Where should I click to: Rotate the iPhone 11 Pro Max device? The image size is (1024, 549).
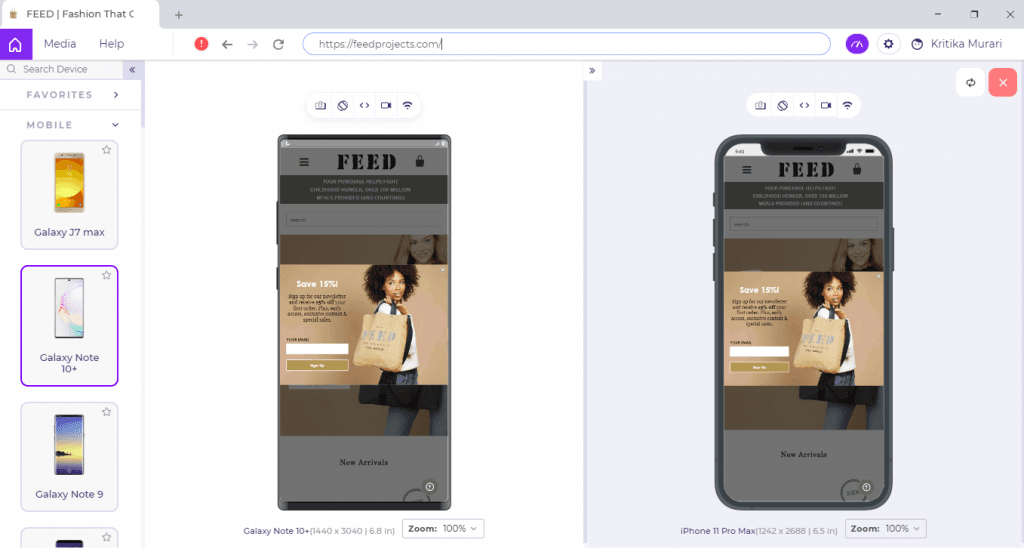coord(782,105)
